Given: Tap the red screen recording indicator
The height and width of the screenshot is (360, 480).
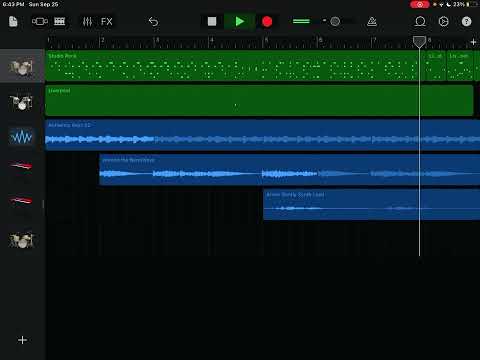Looking at the screenshot, I should click(x=420, y=4).
